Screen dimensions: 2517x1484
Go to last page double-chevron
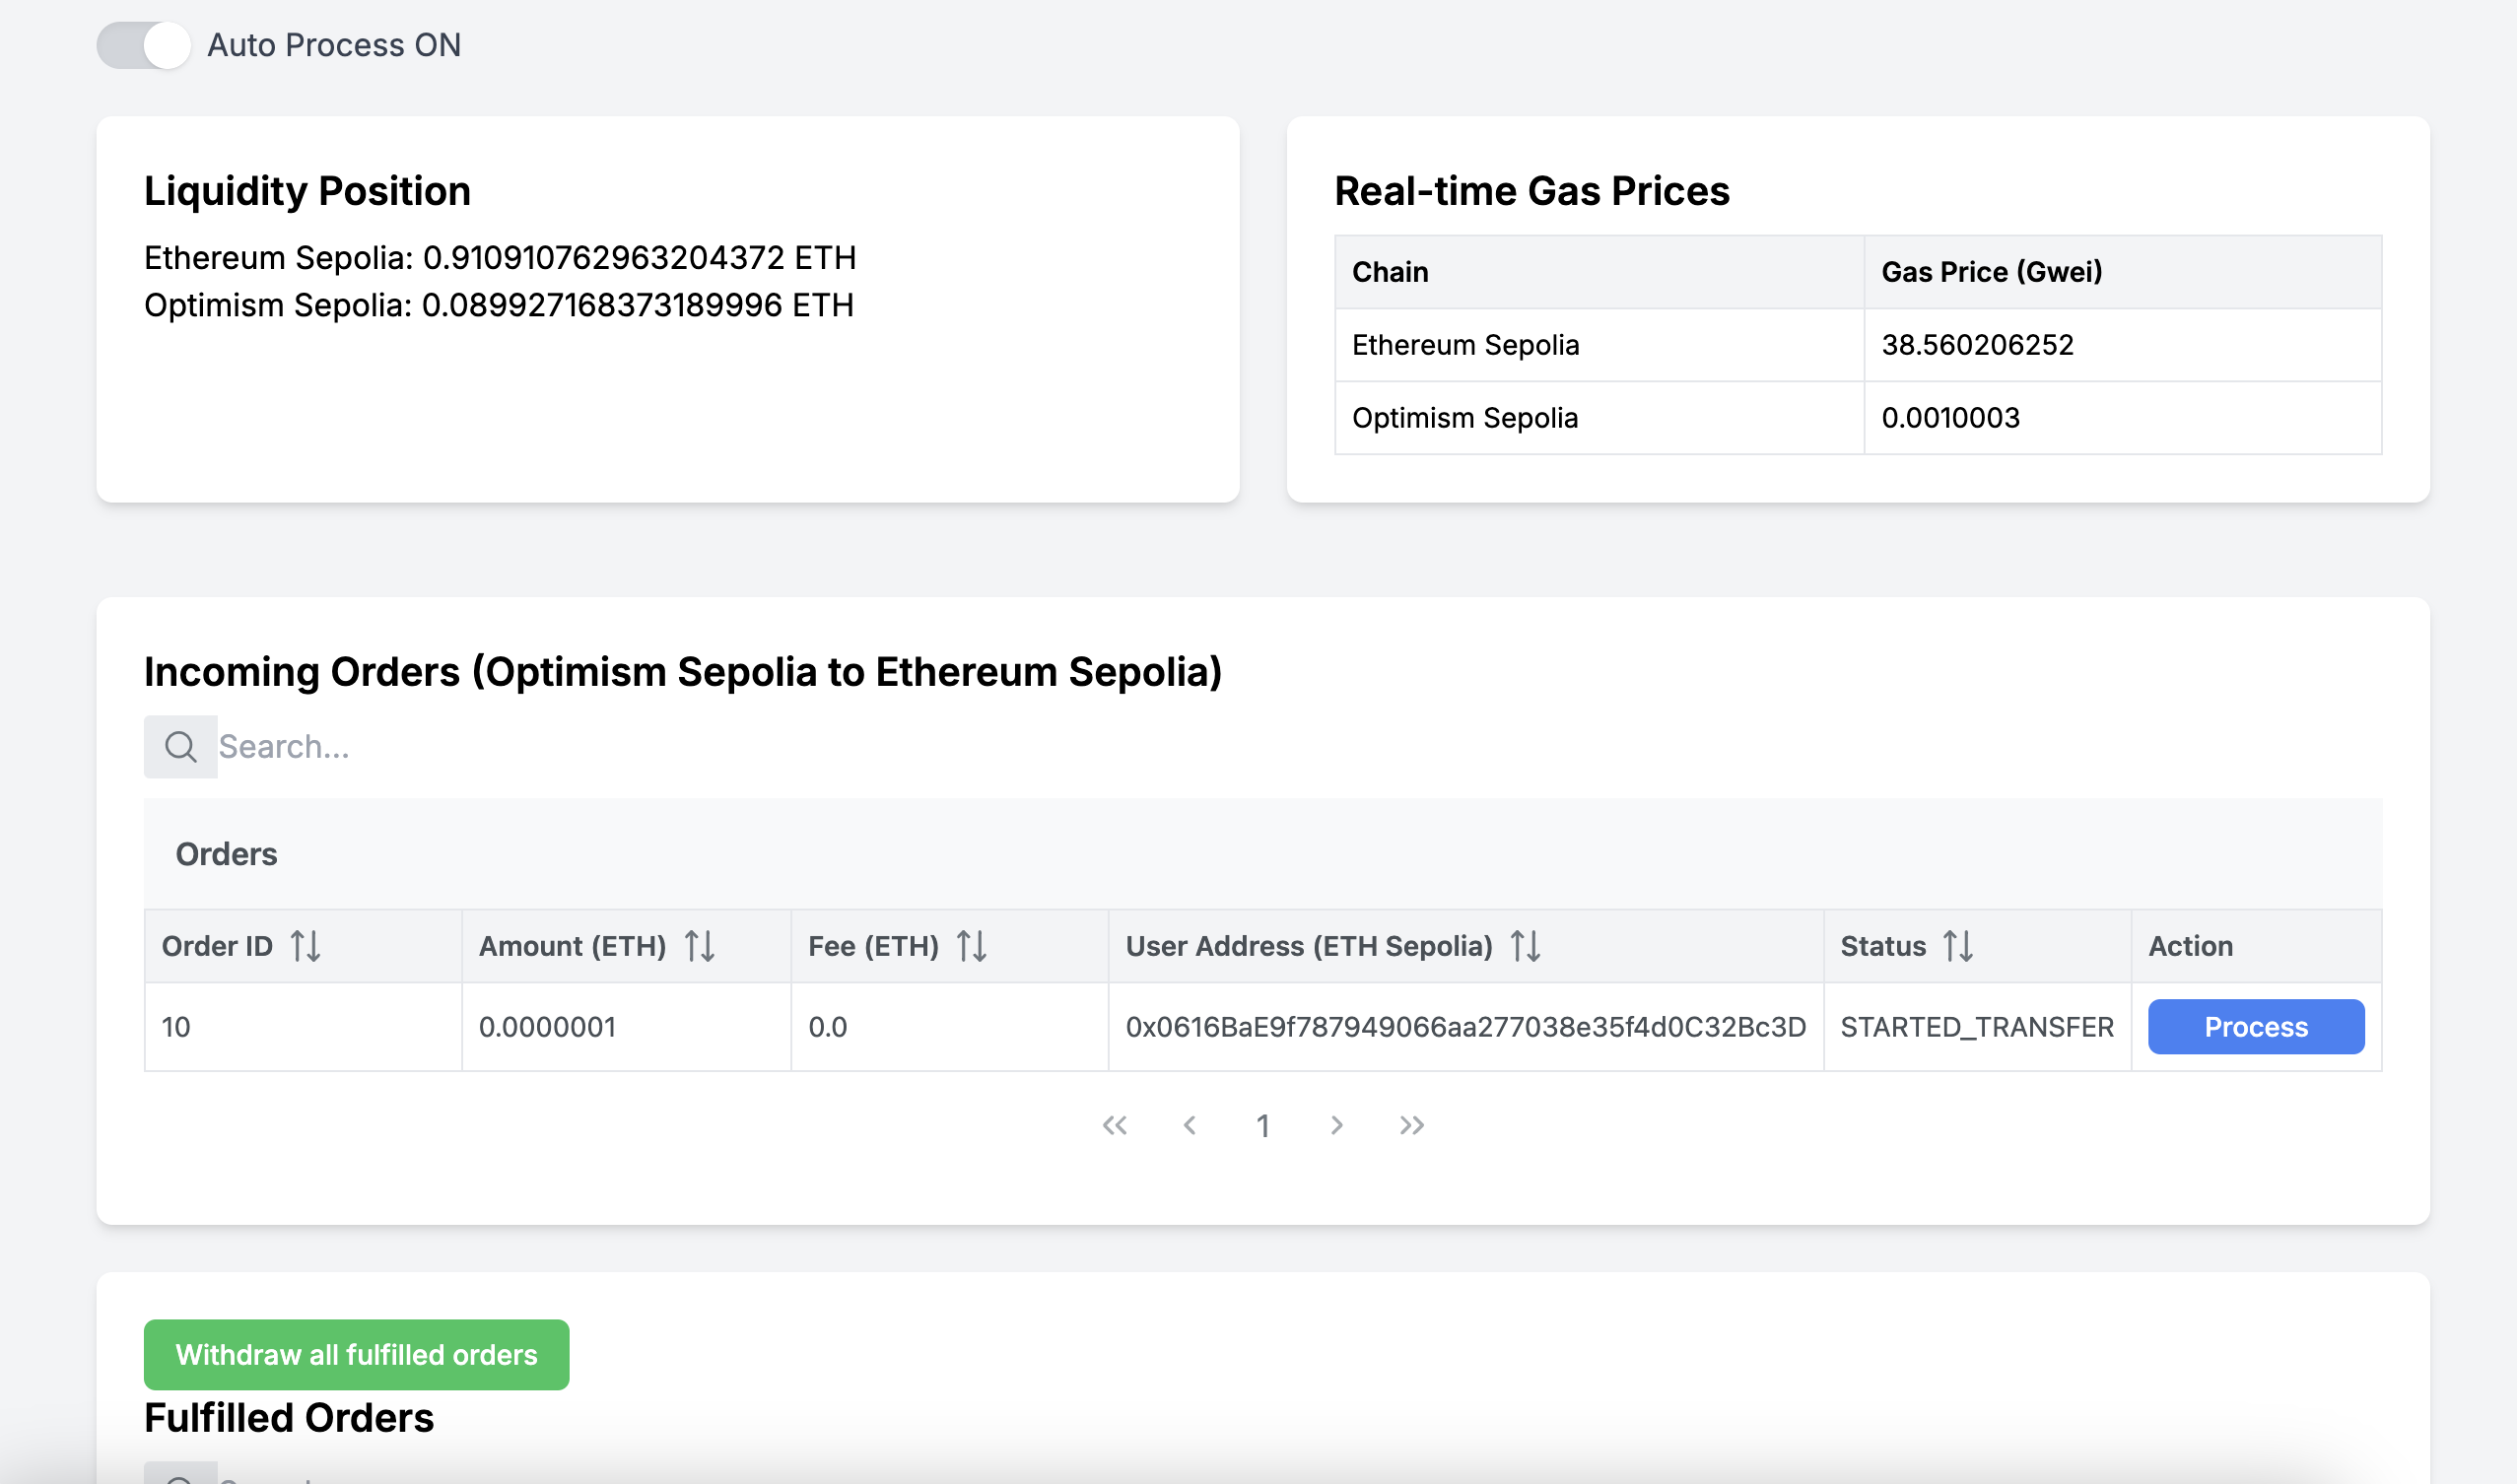pos(1411,1125)
